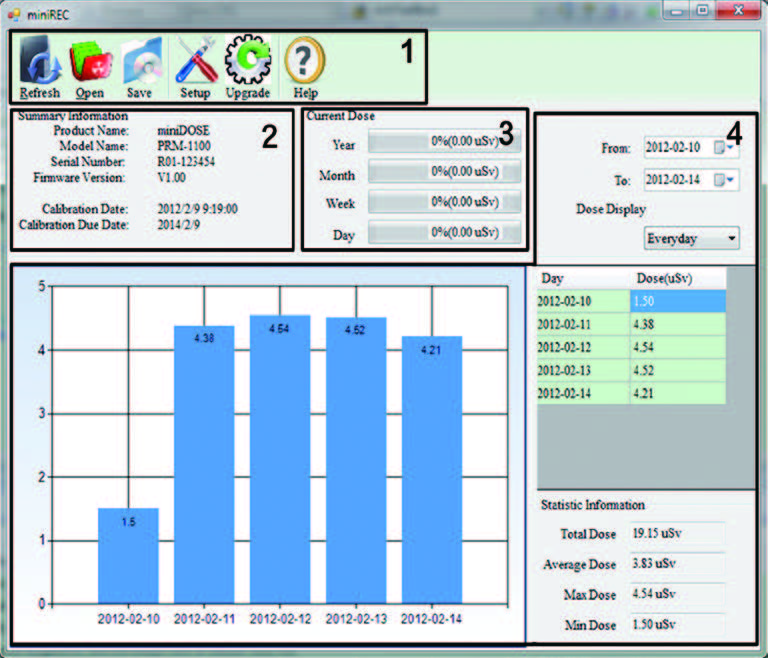
Task: Open the From date calendar picker
Action: 725,148
